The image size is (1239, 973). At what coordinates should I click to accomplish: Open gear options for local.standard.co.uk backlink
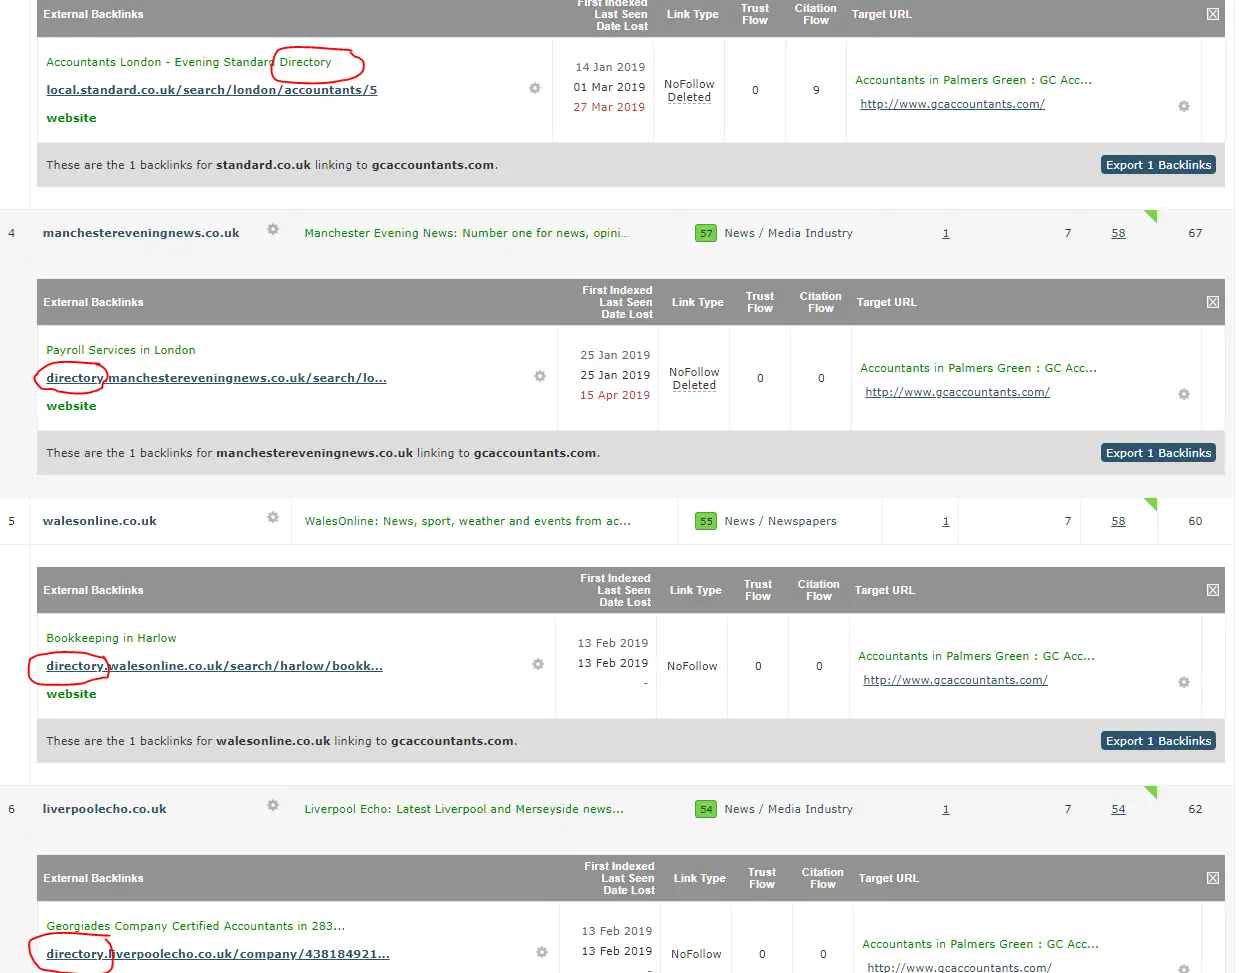tap(535, 89)
